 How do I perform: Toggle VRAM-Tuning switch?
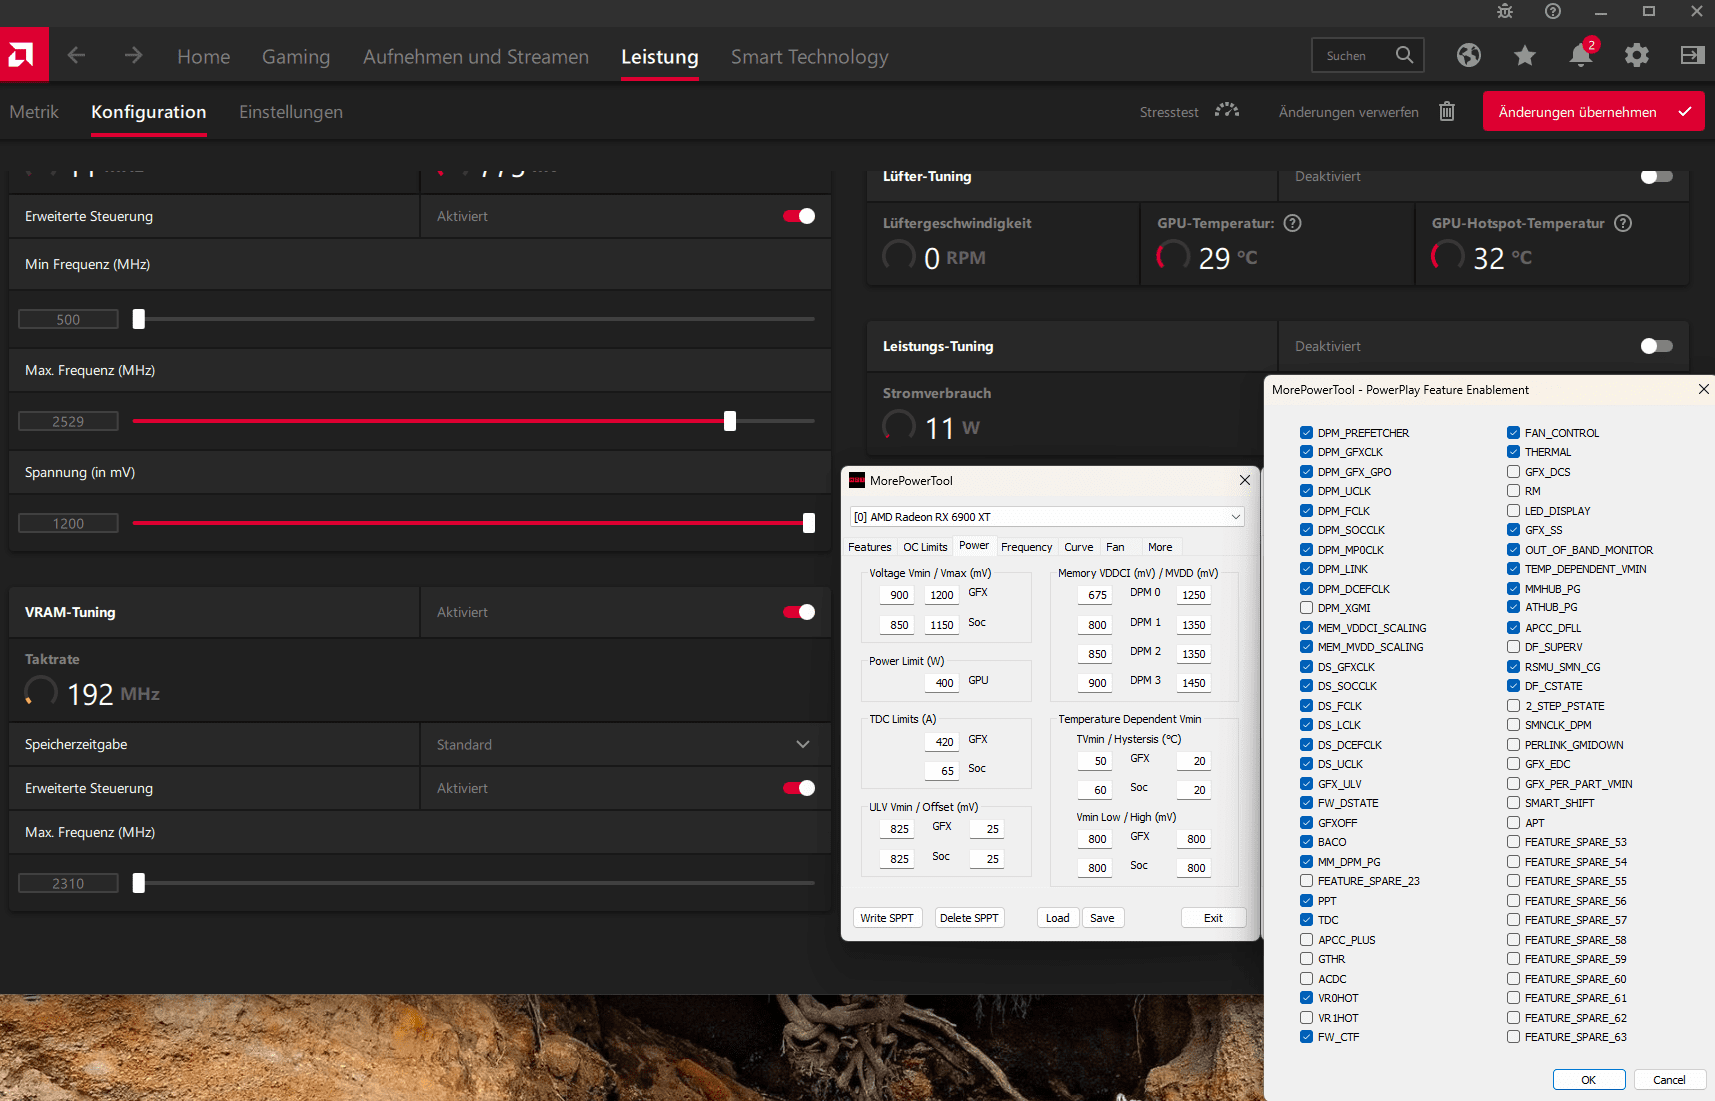click(799, 612)
